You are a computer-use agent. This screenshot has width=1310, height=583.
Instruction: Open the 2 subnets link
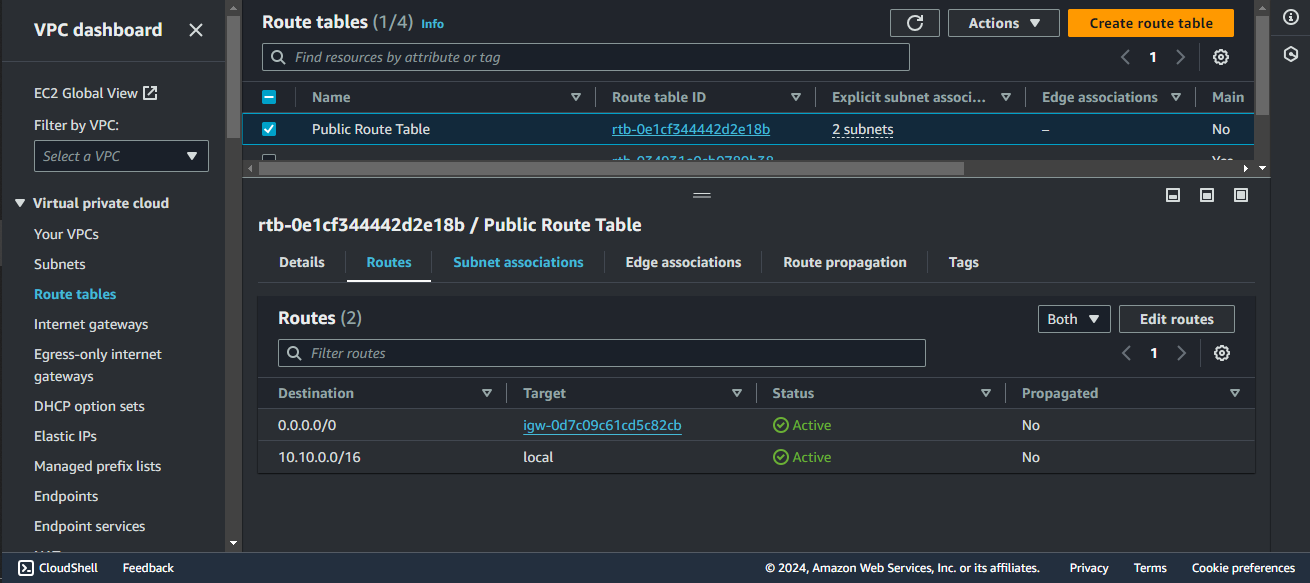(x=863, y=129)
